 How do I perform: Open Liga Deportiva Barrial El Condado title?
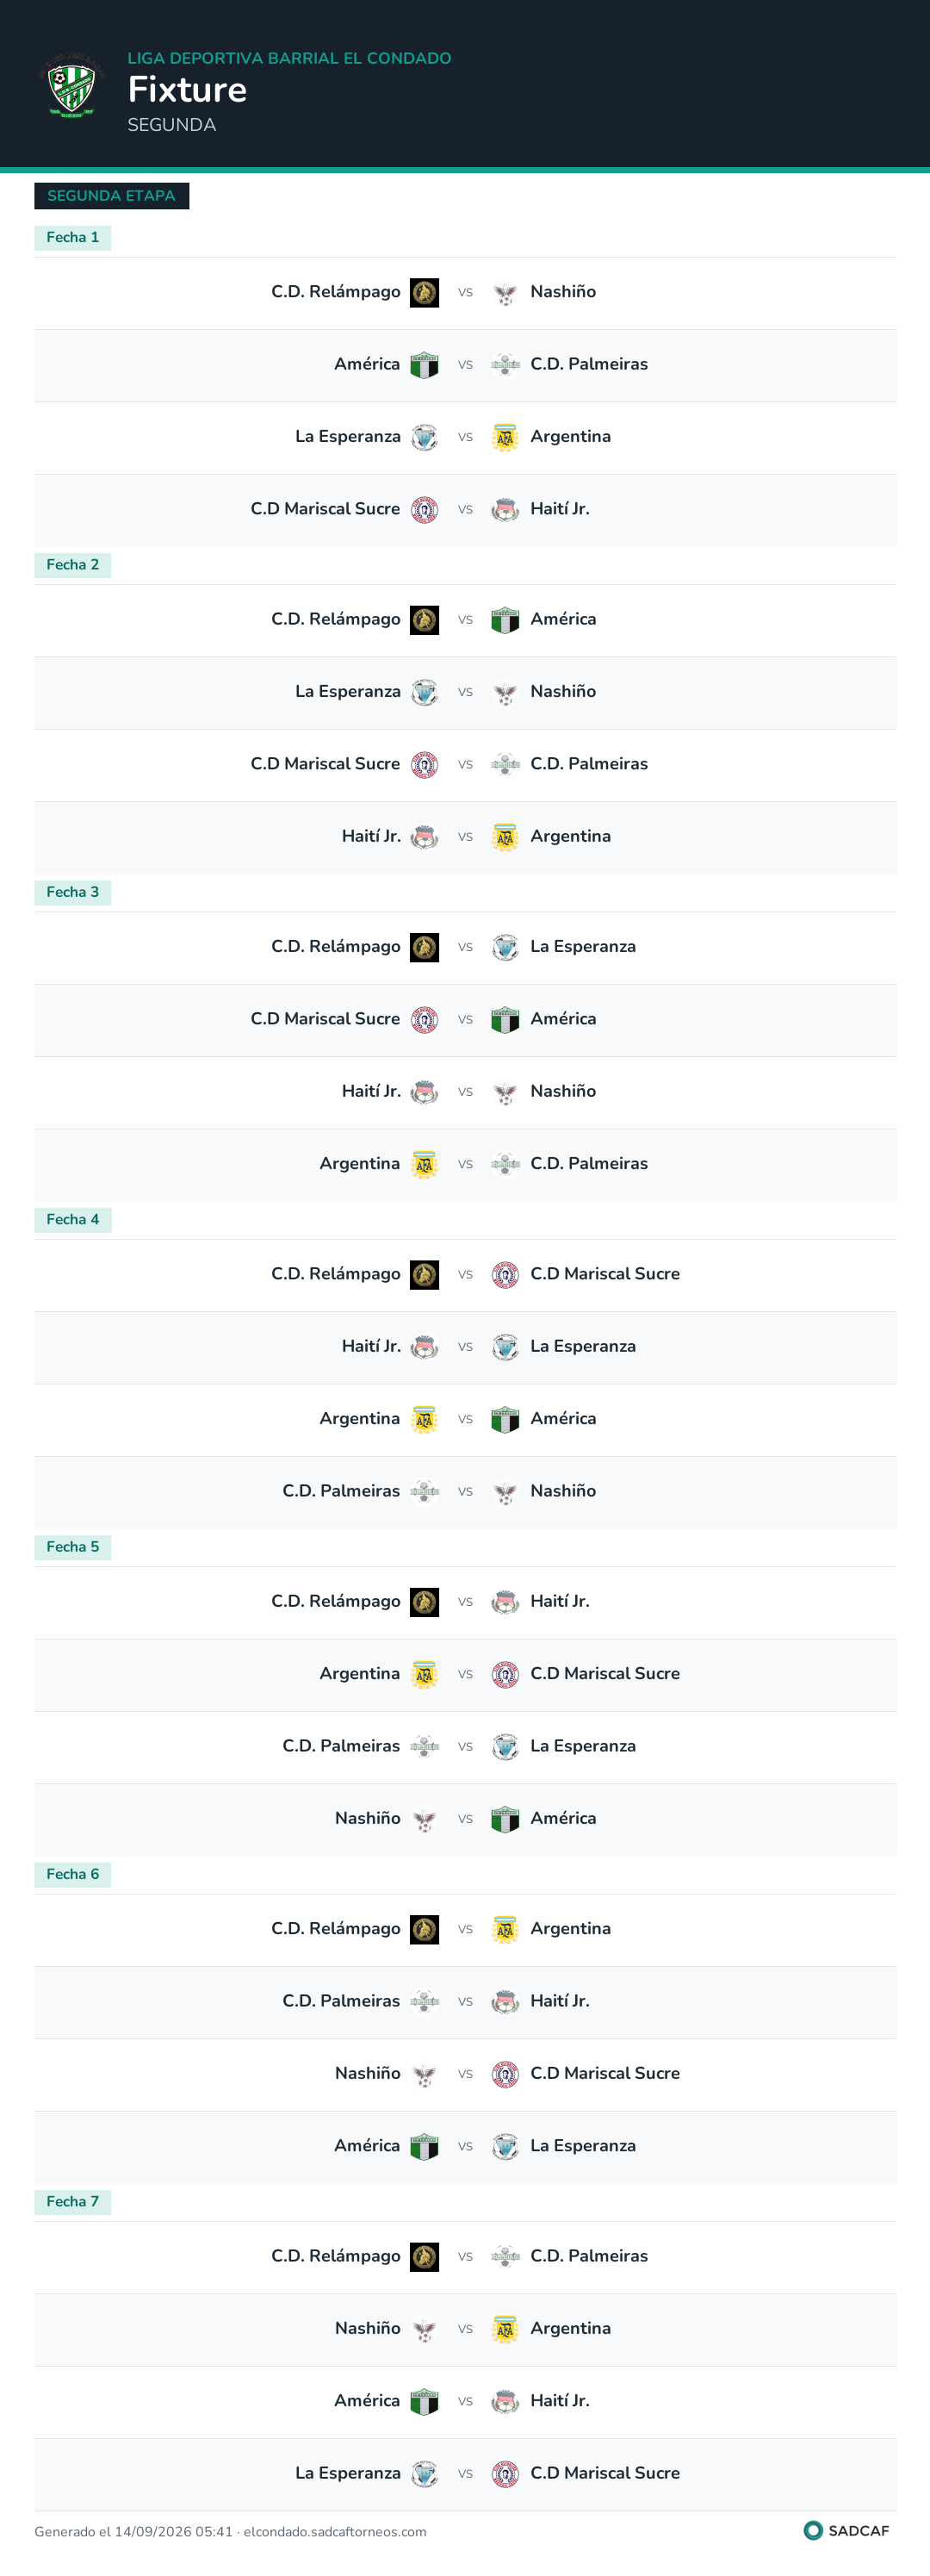coord(289,58)
